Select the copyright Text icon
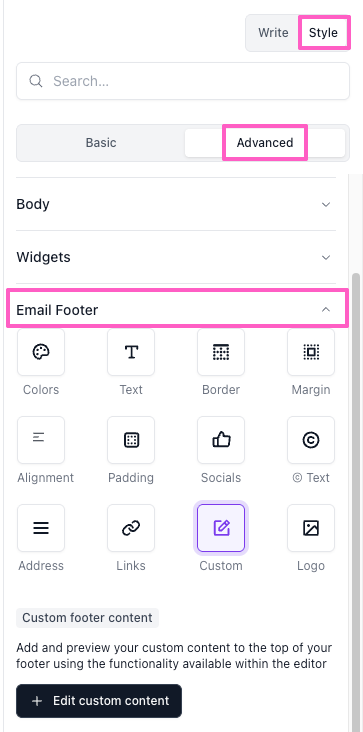The height and width of the screenshot is (732, 363). click(311, 440)
